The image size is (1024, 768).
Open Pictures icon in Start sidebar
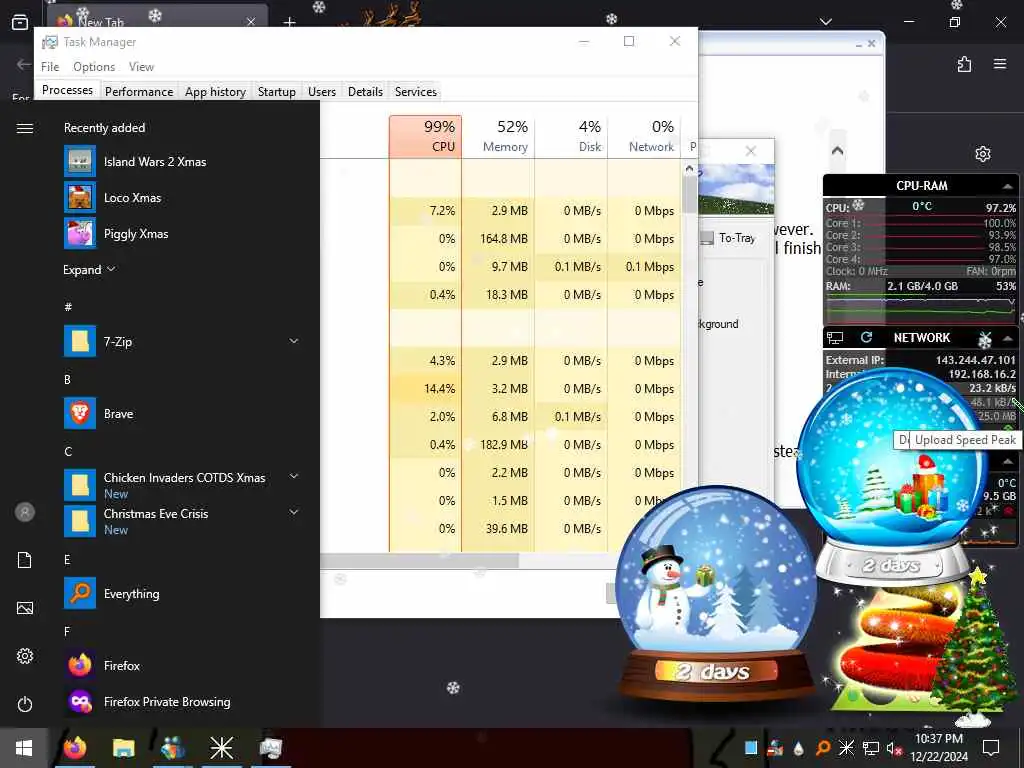25,608
